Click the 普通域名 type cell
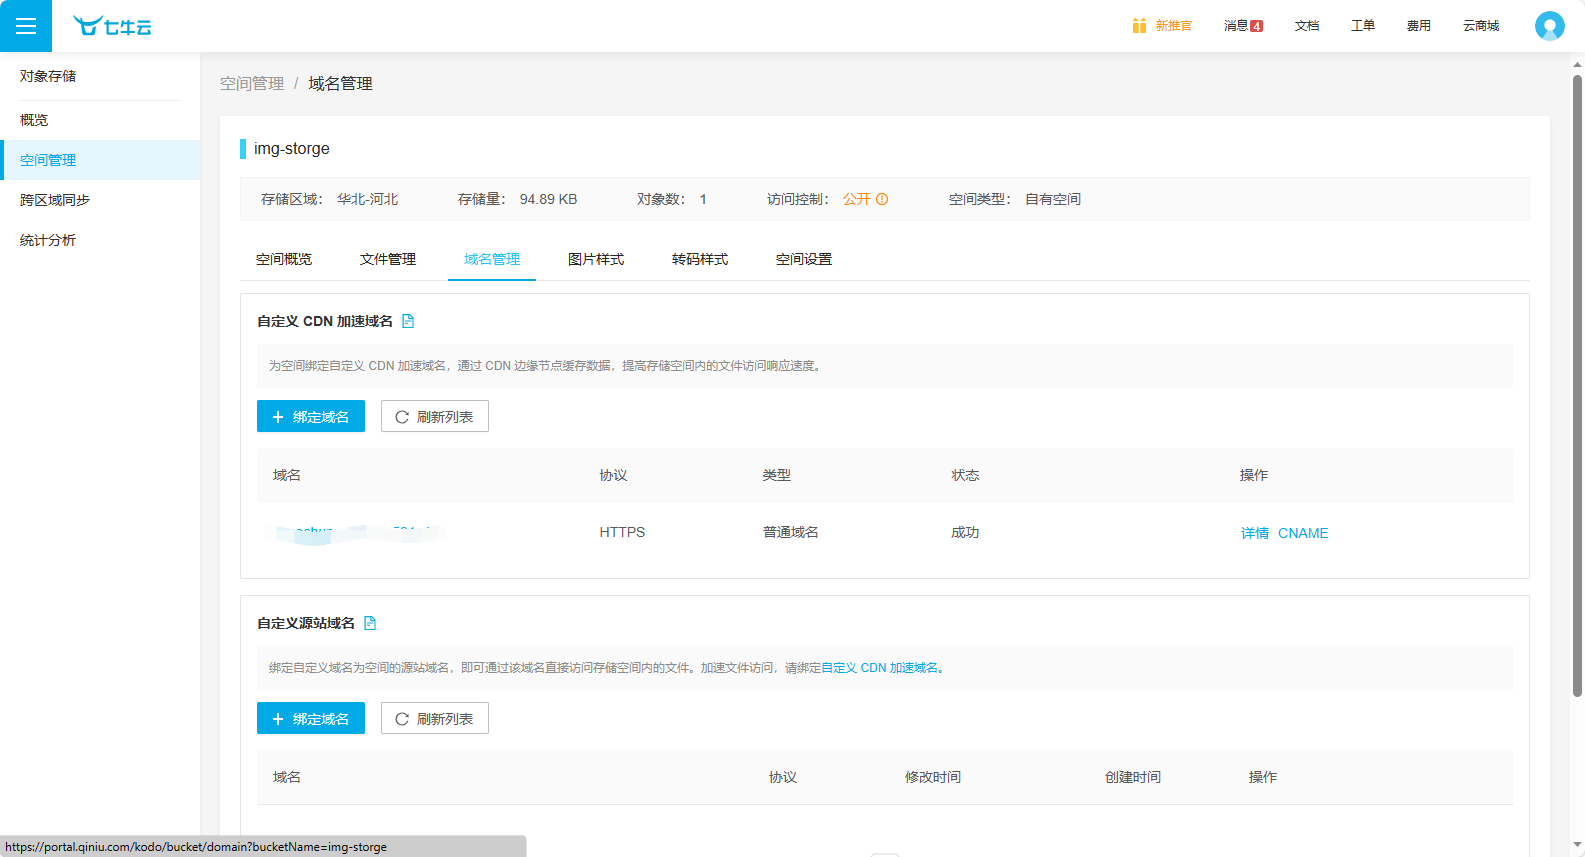1585x857 pixels. point(791,532)
